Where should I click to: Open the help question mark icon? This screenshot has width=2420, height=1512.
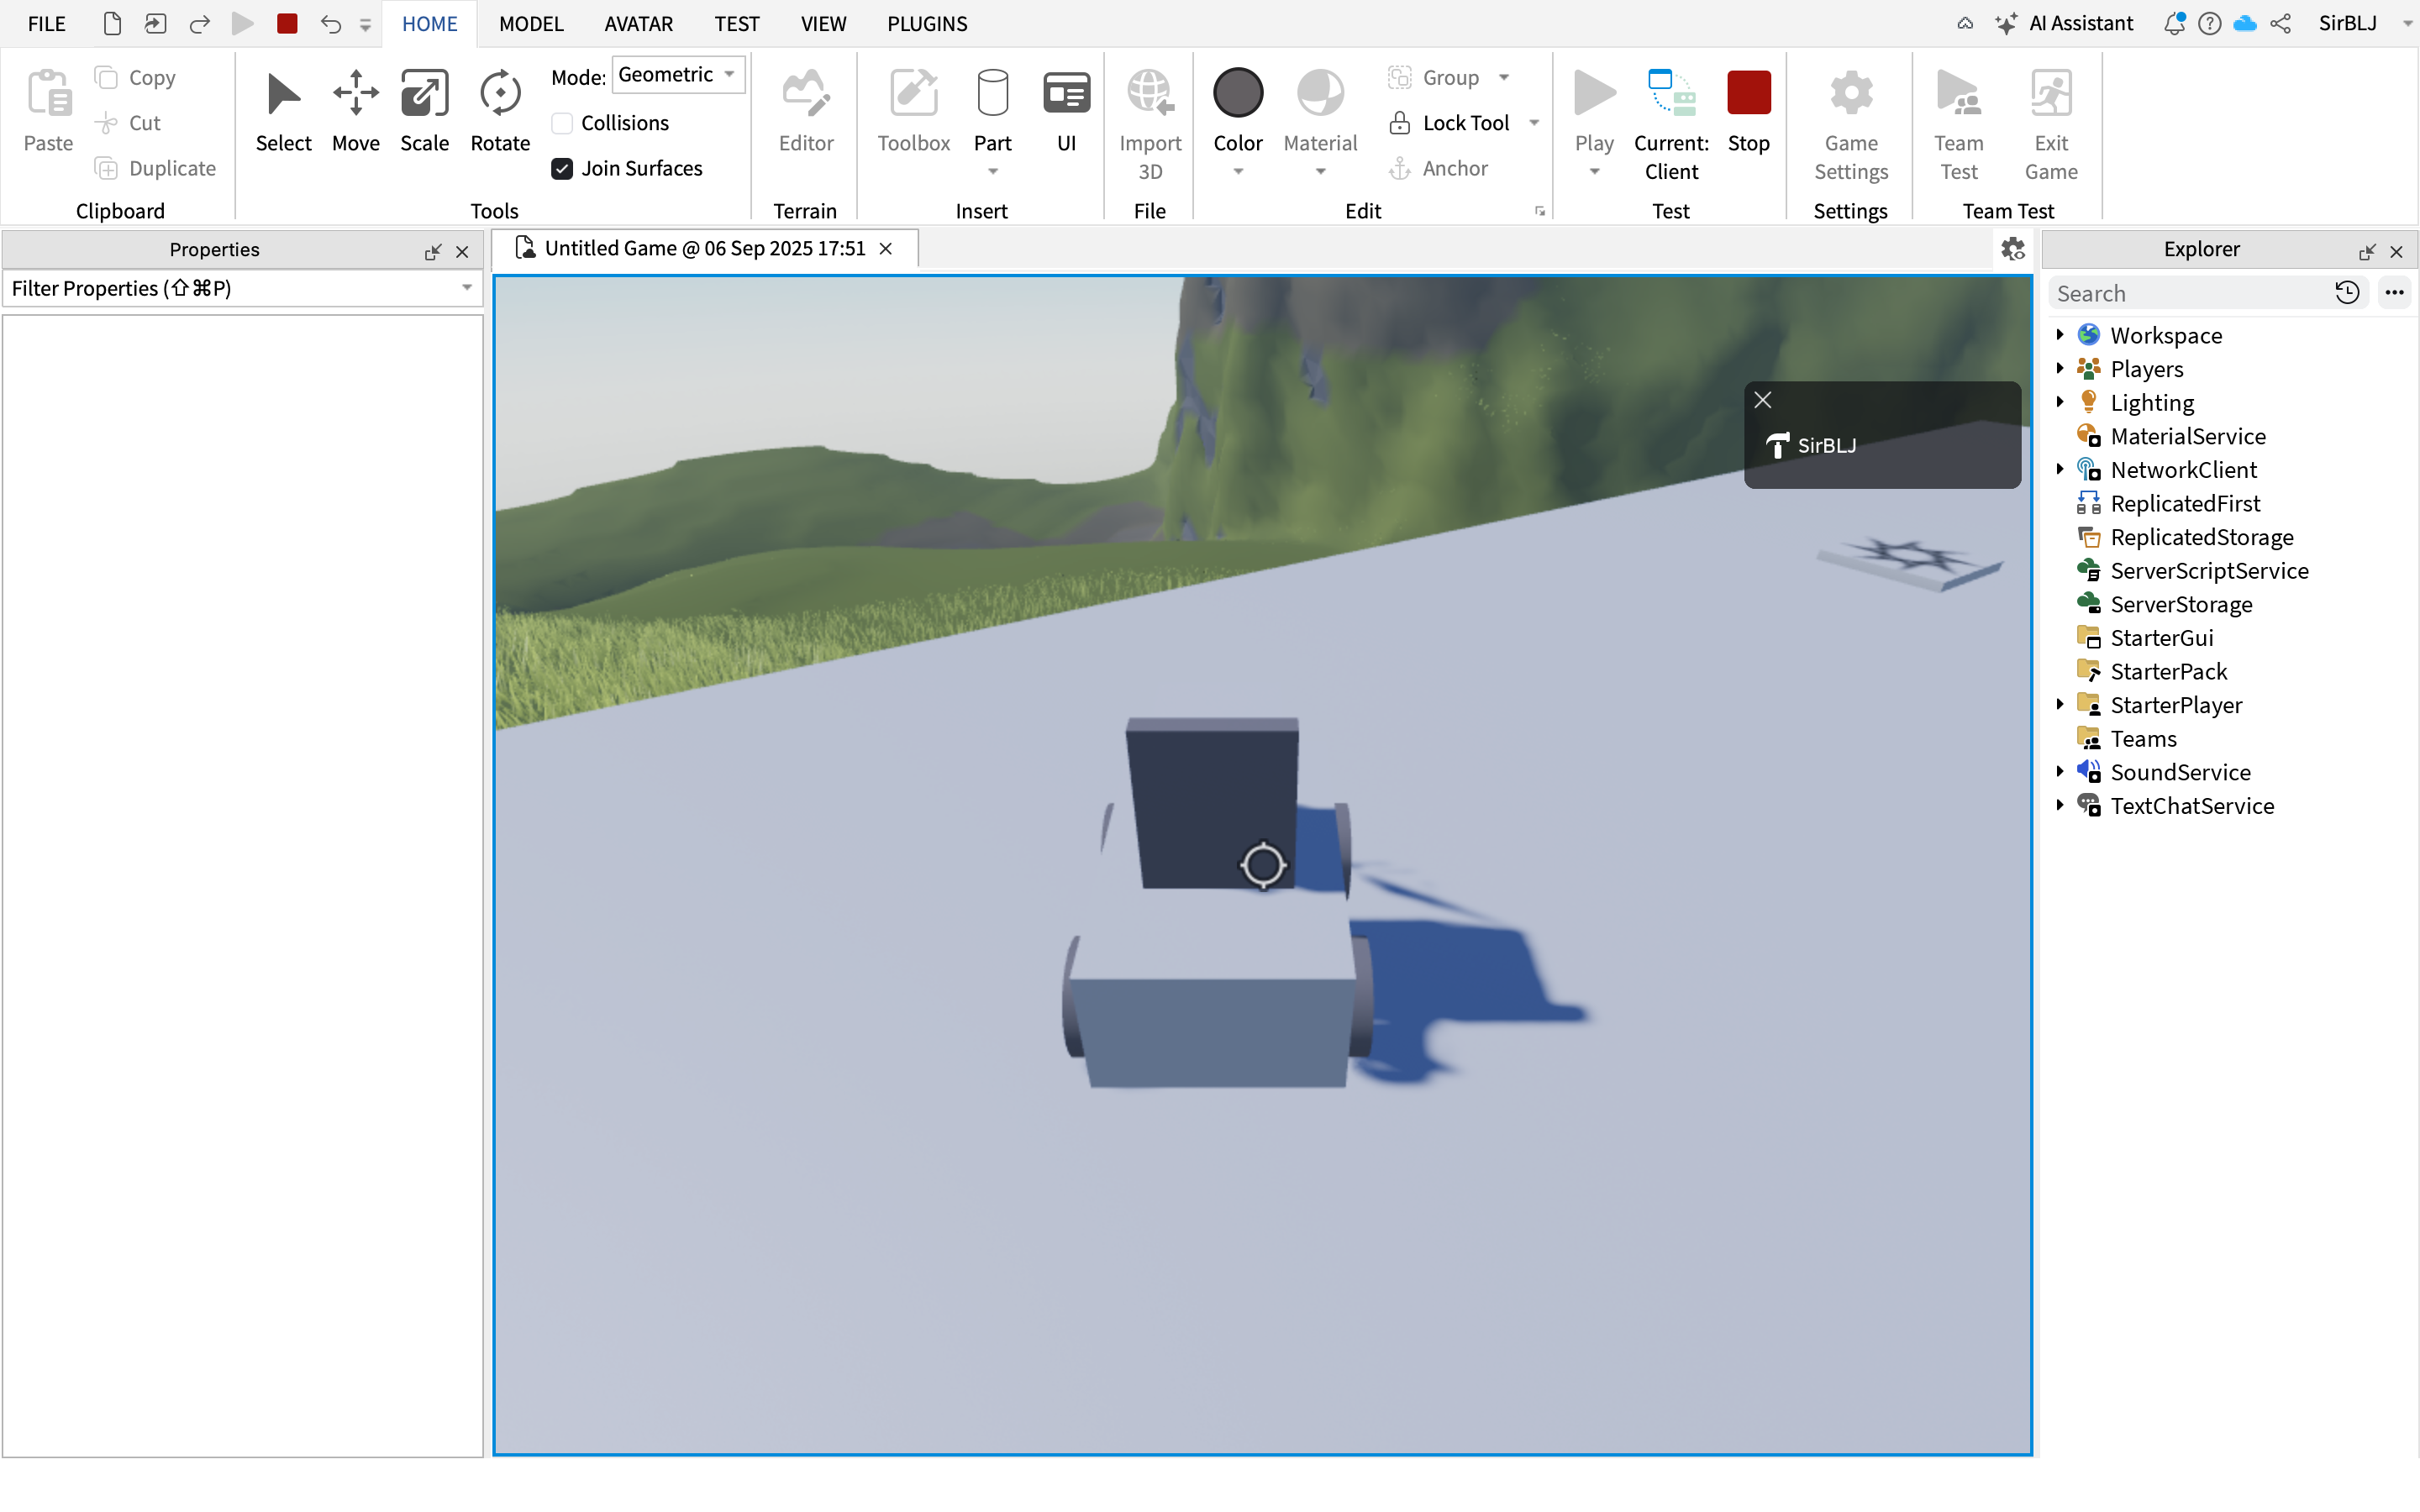tap(2210, 23)
